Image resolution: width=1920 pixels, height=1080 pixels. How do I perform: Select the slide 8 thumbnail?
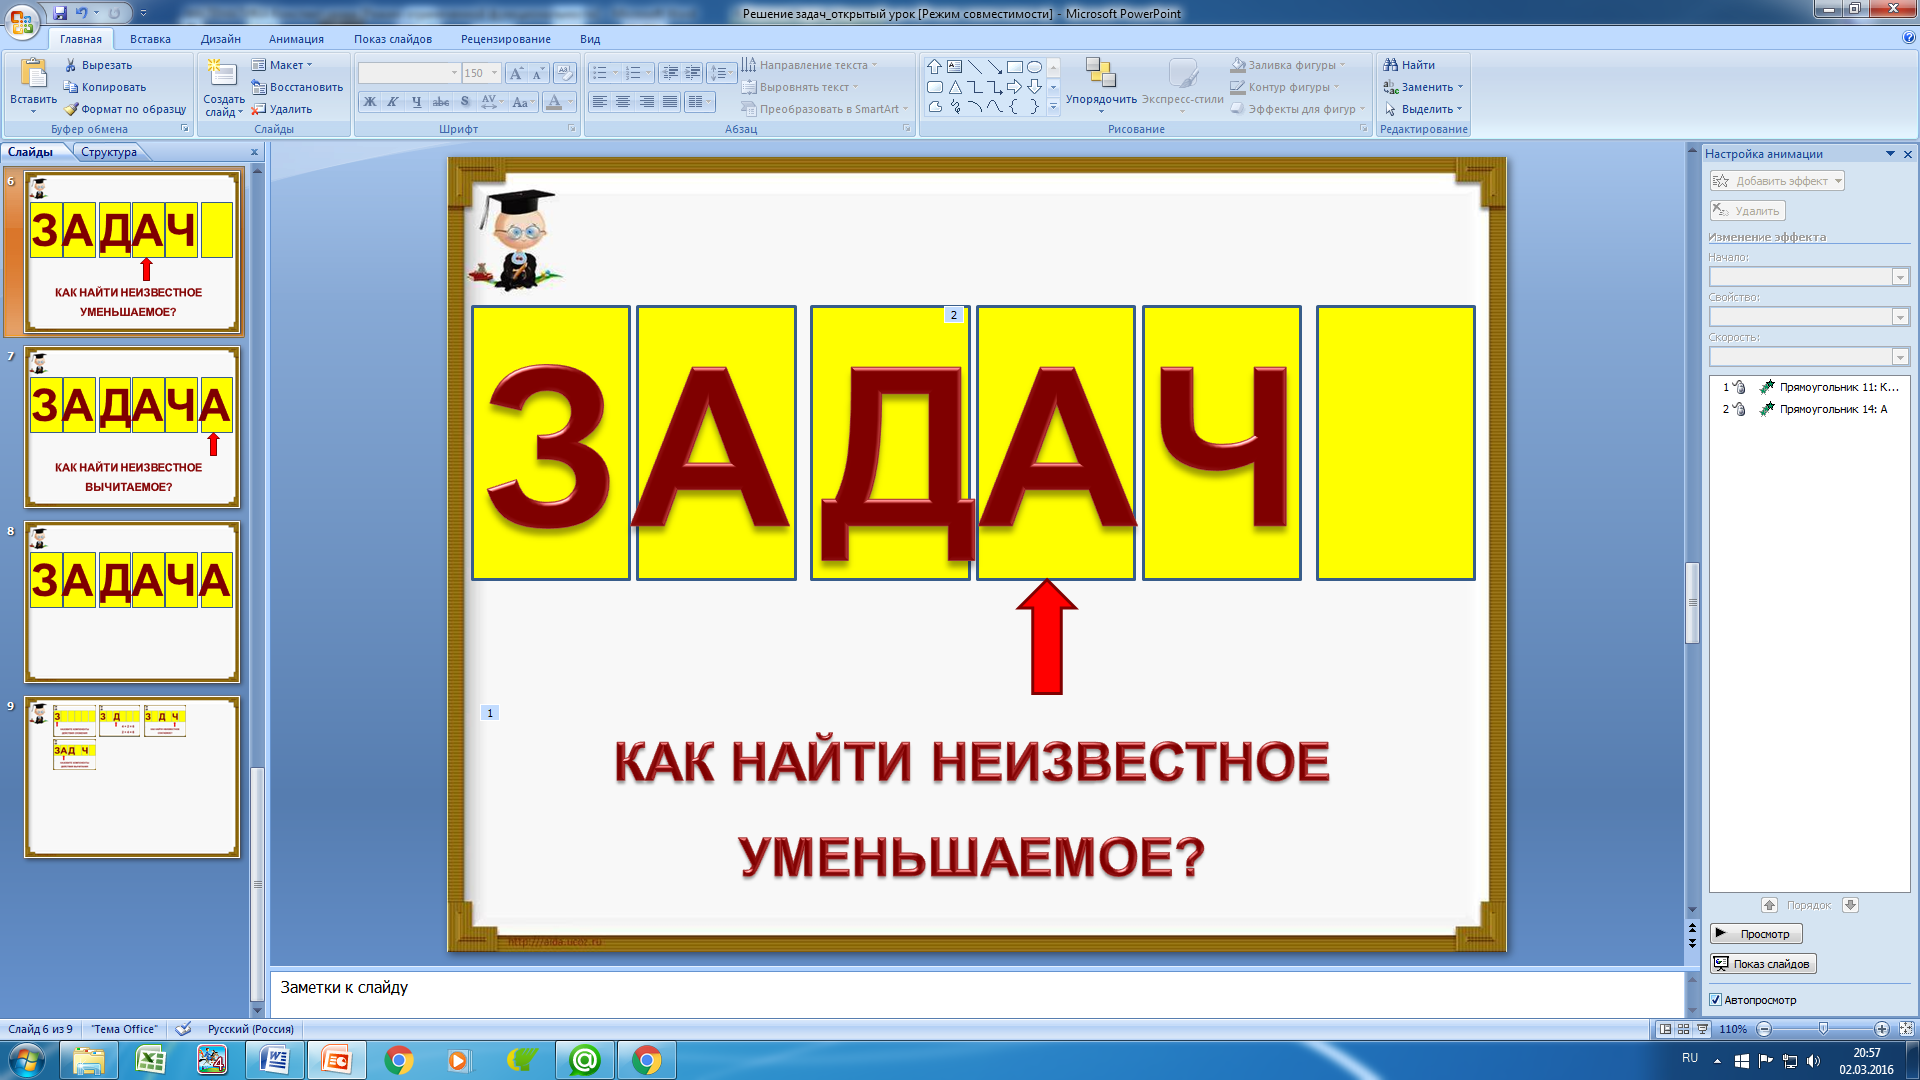tap(132, 602)
